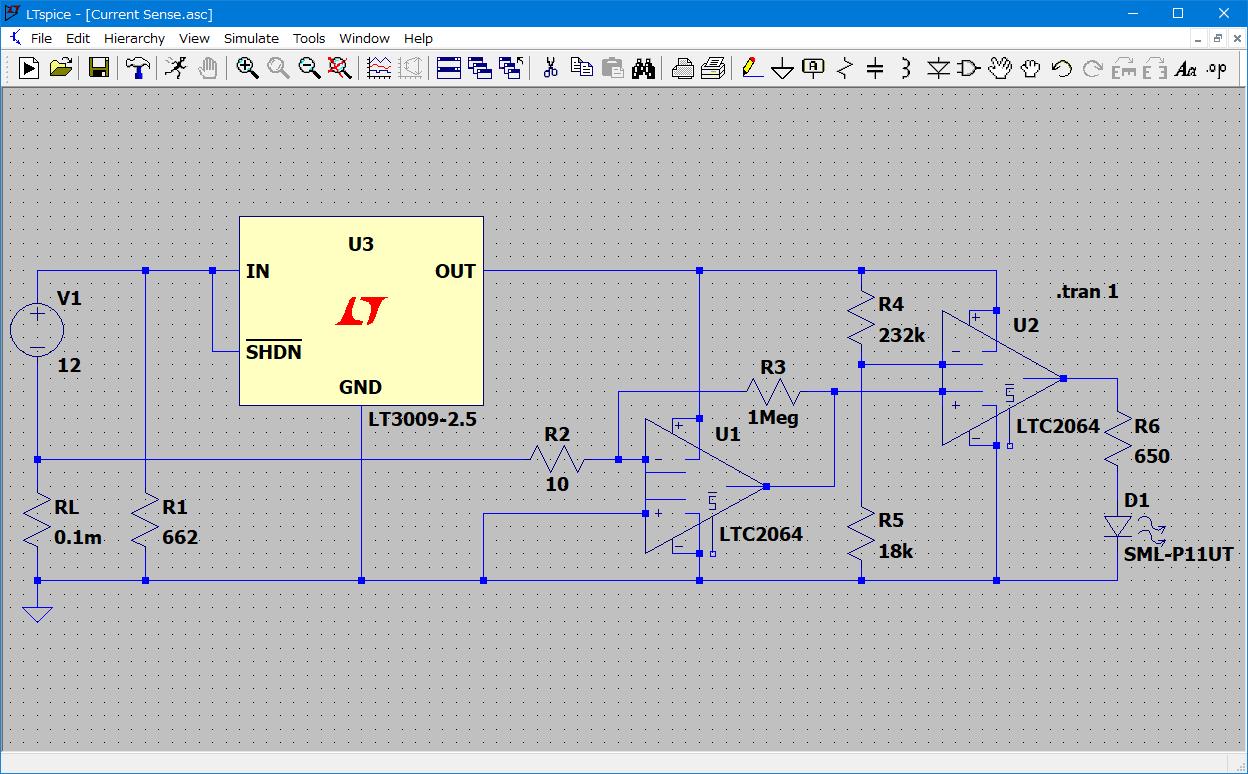Select the Place Resistor tool
The image size is (1248, 774).
(844, 68)
